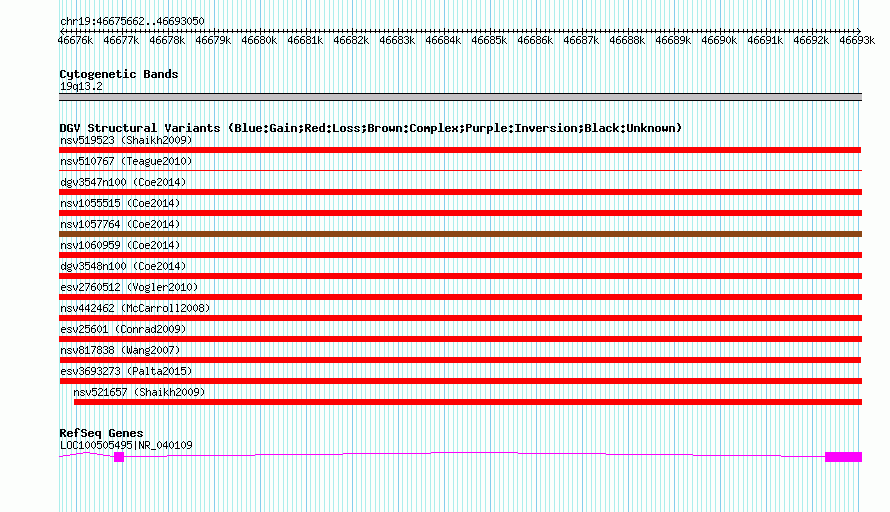Click the 19q13.2 band label

[x=81, y=87]
